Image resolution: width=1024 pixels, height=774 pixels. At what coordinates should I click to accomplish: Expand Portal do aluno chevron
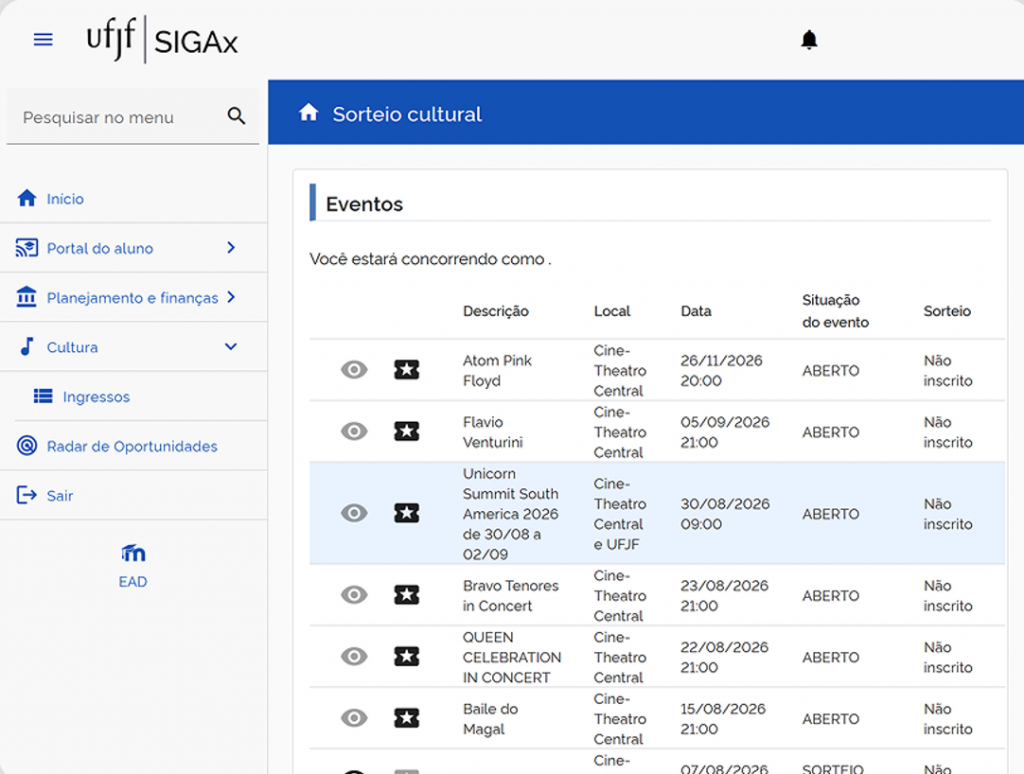tap(231, 248)
